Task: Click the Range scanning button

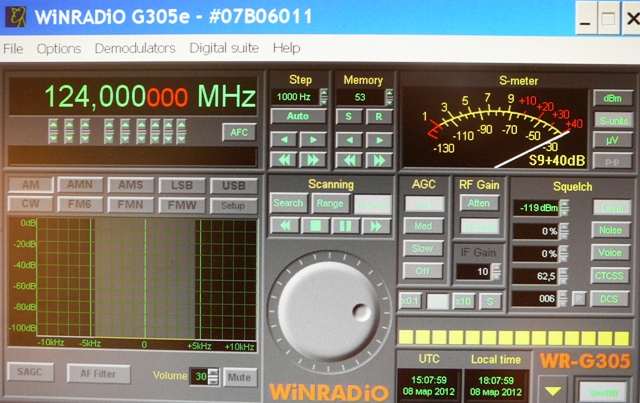Action: tap(330, 204)
